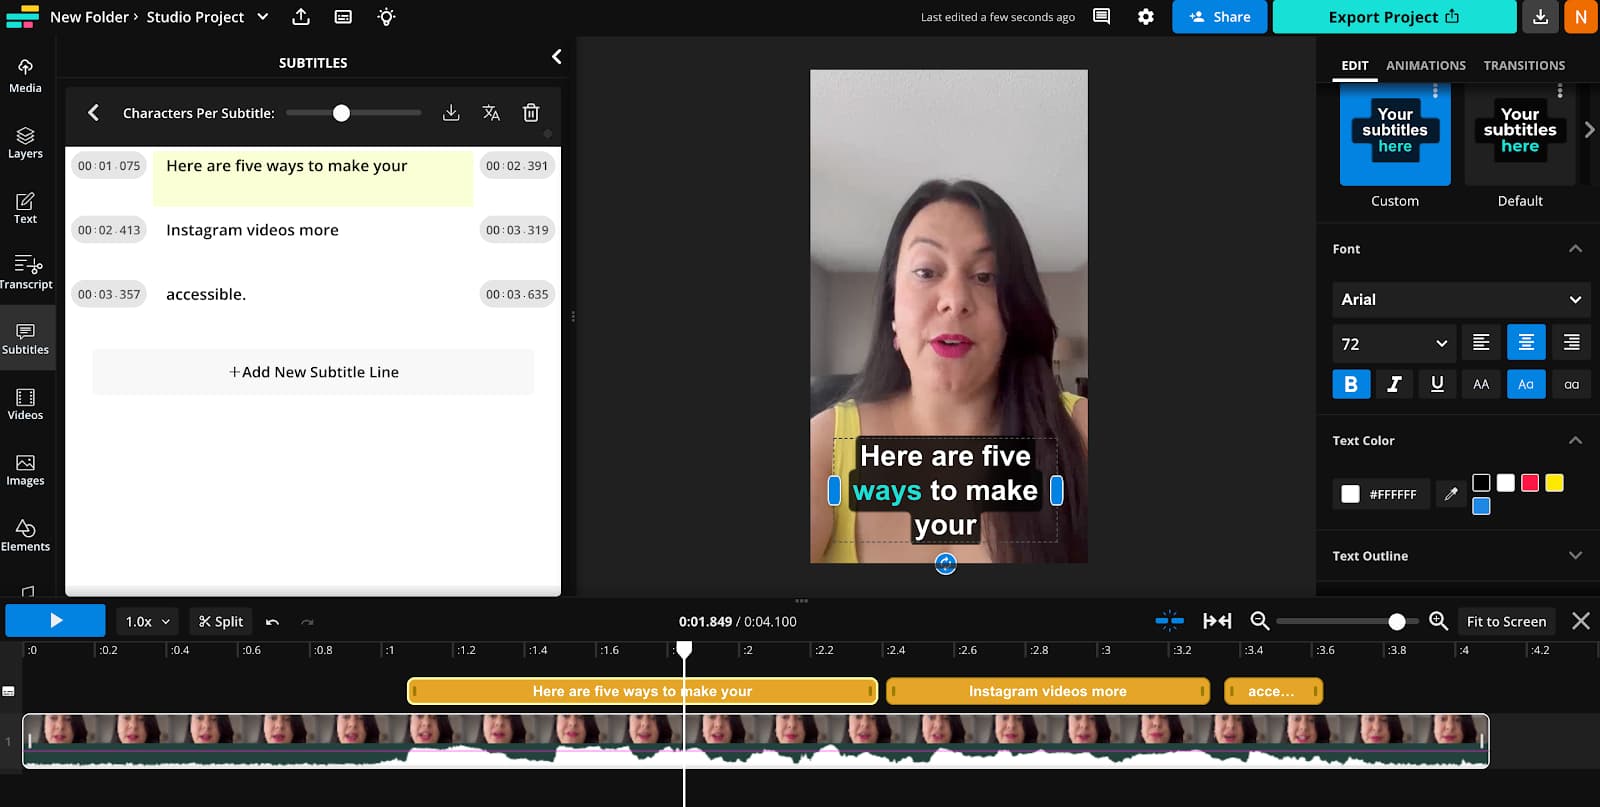The width and height of the screenshot is (1600, 807).
Task: Switch to the Transitions tab
Action: (x=1524, y=65)
